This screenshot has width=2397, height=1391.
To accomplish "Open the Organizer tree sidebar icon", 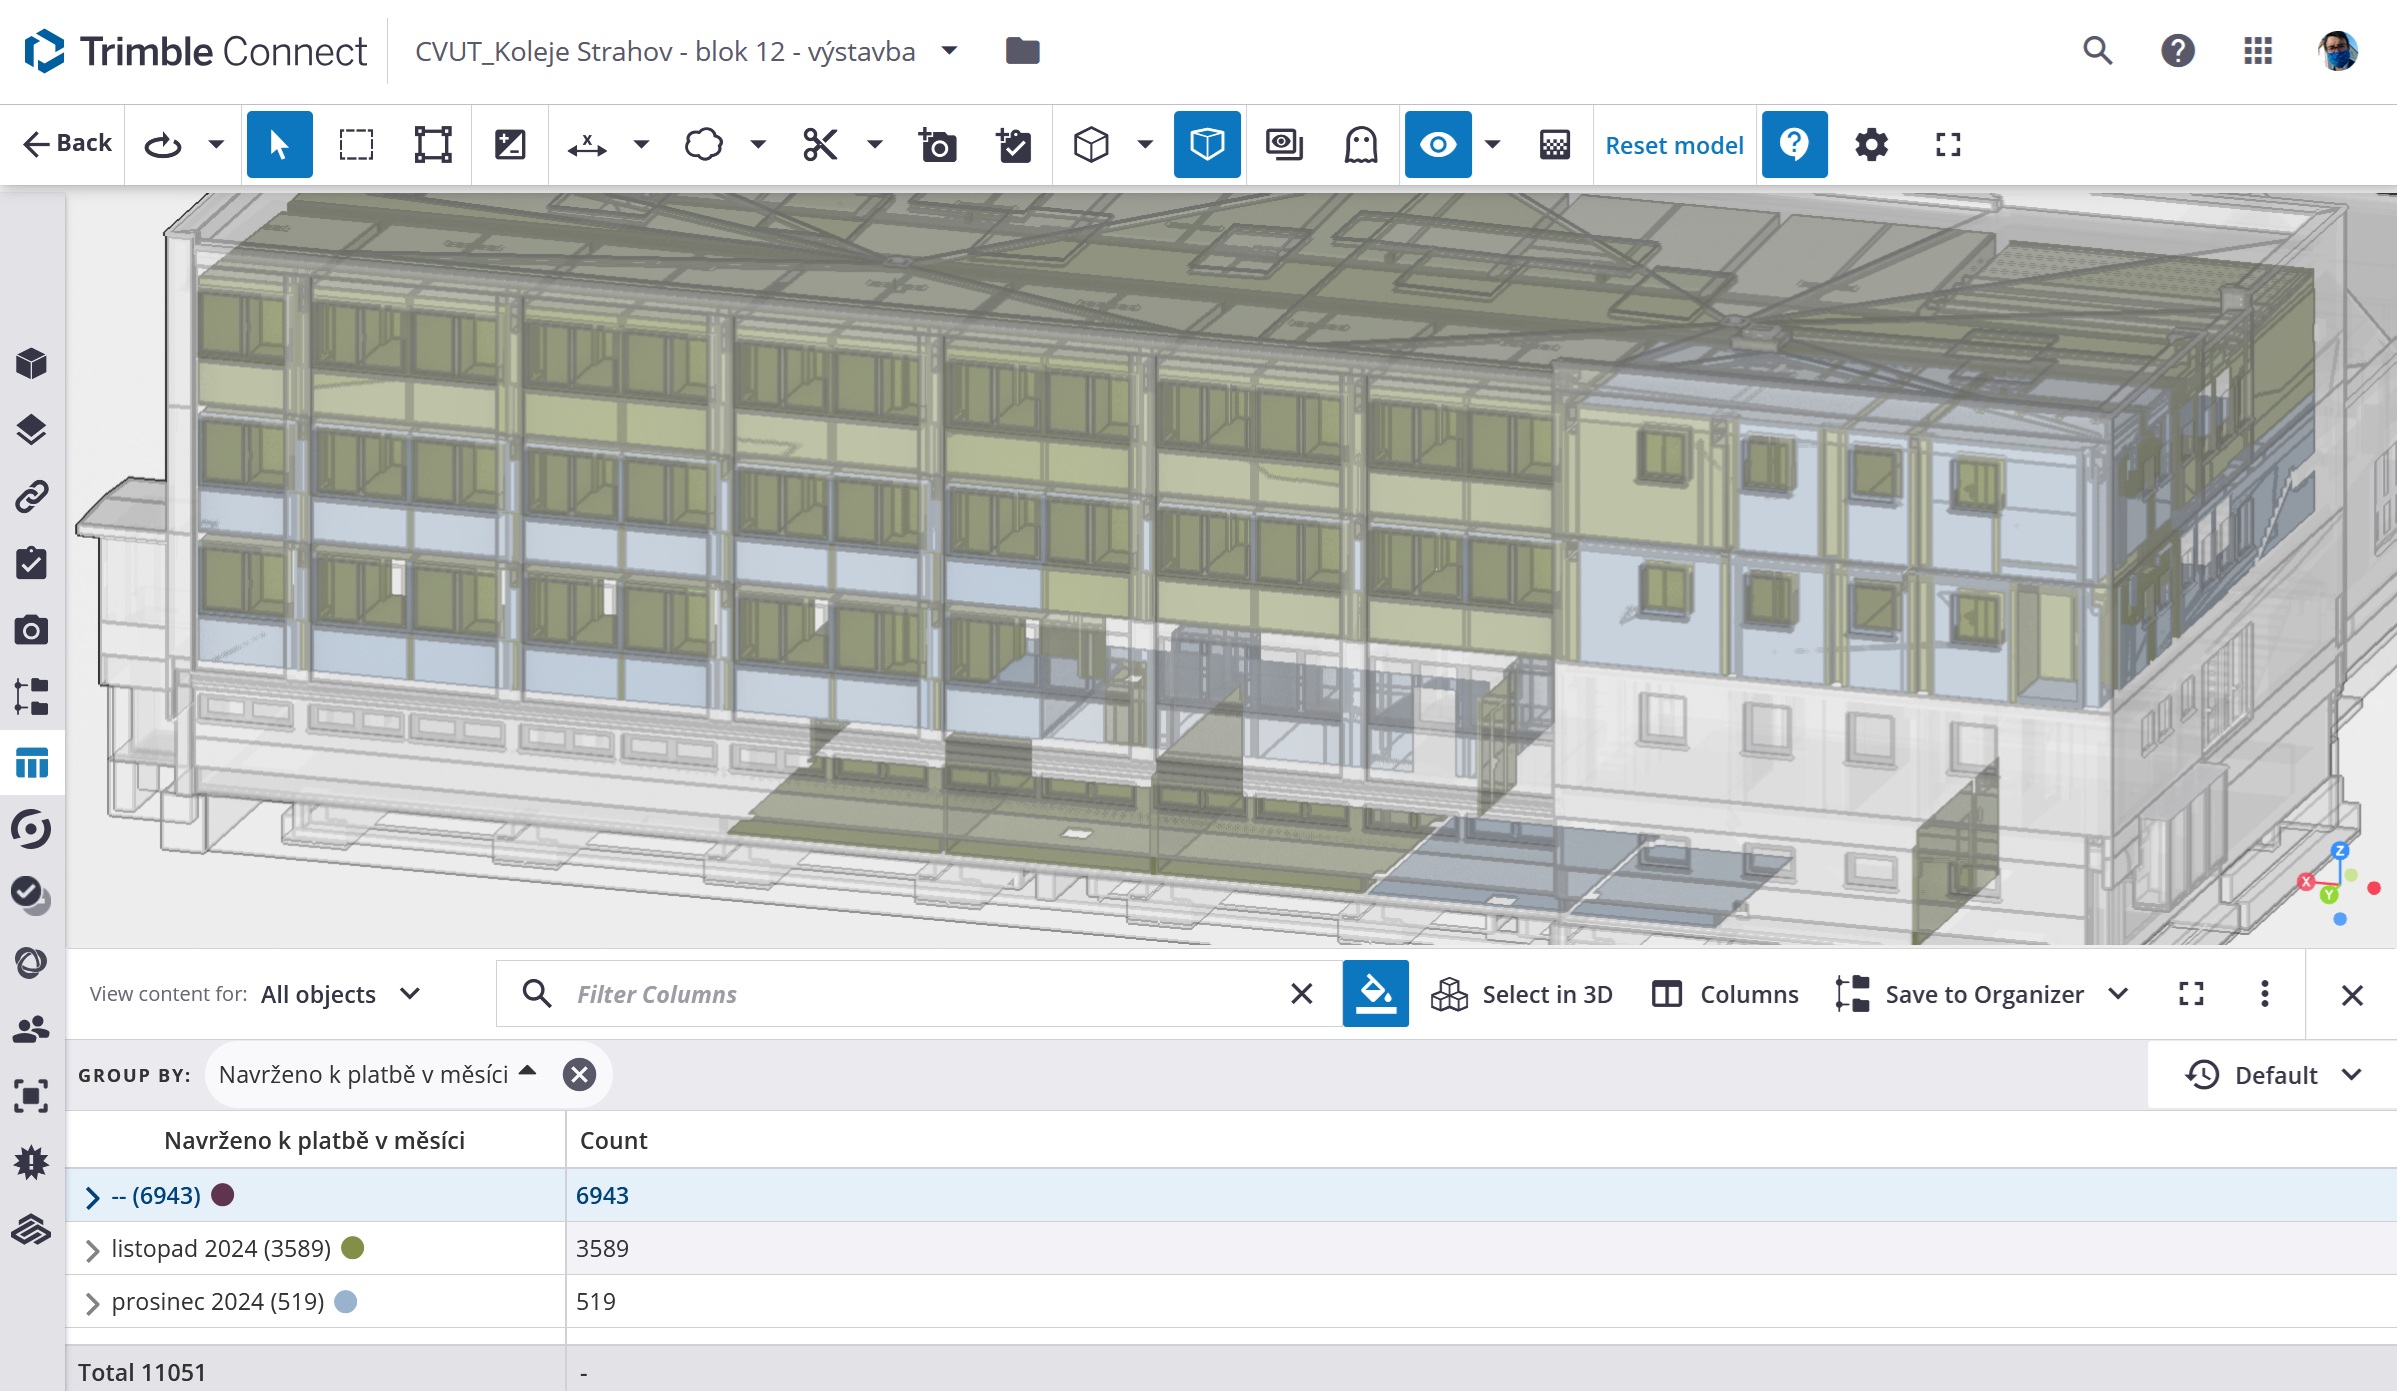I will pos(31,697).
